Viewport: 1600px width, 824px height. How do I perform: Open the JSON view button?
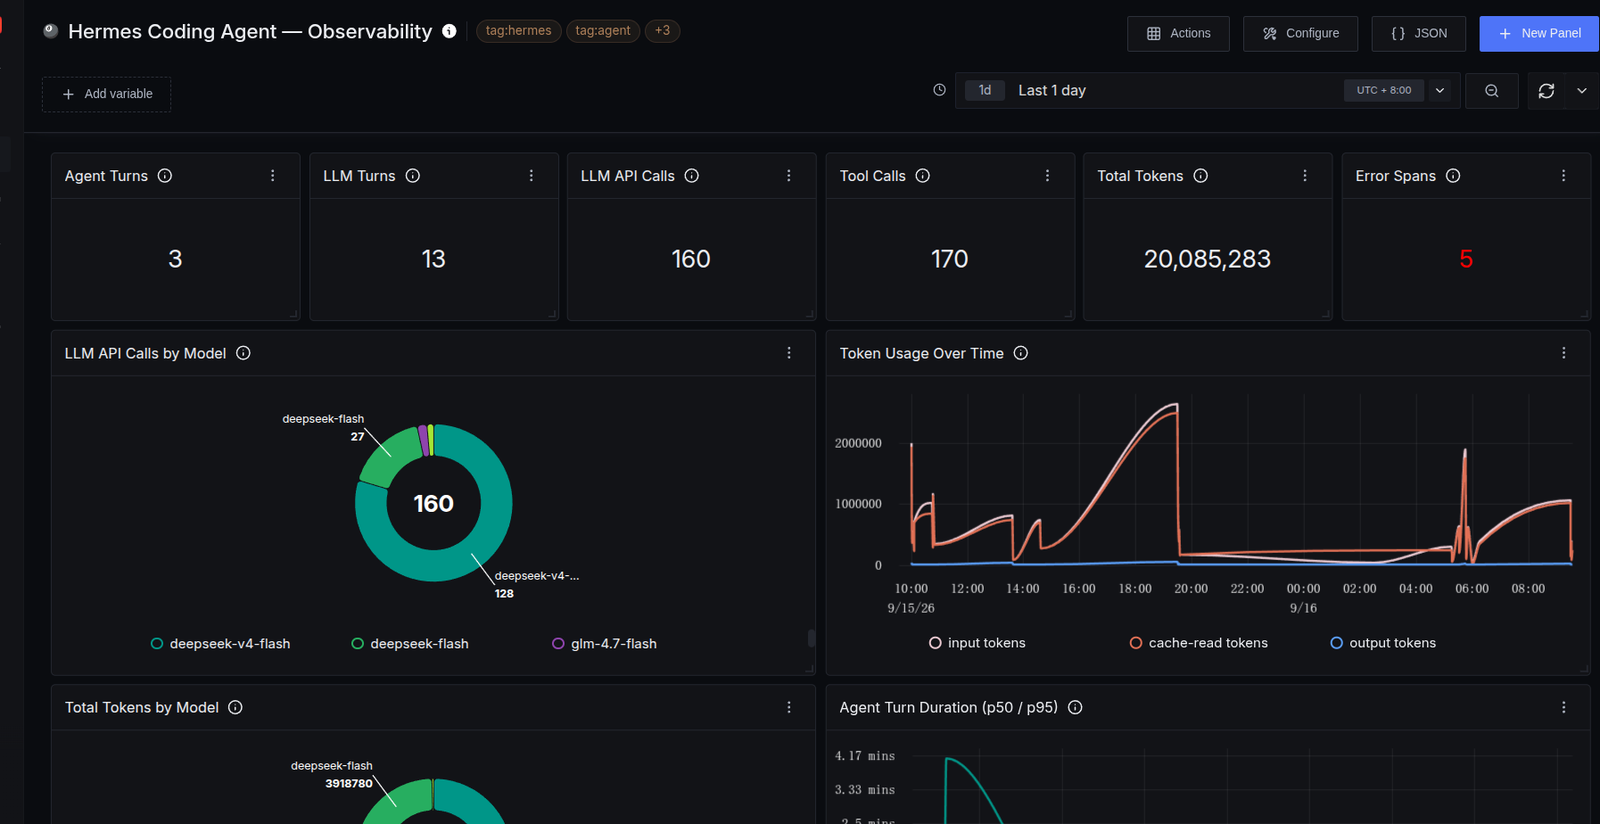pos(1418,33)
